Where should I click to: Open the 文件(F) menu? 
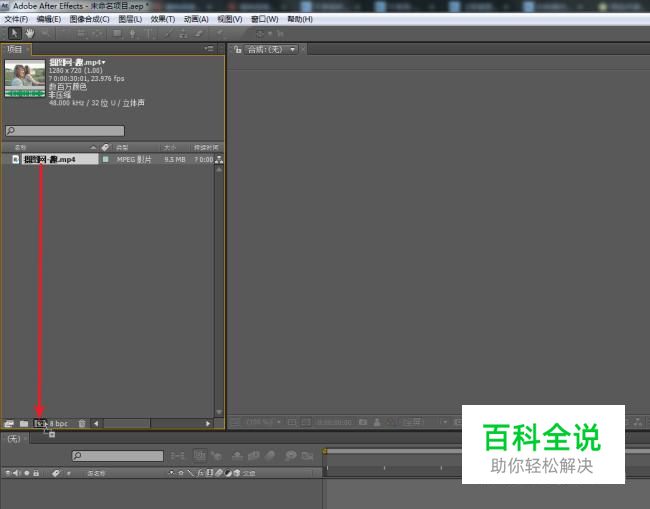point(16,19)
